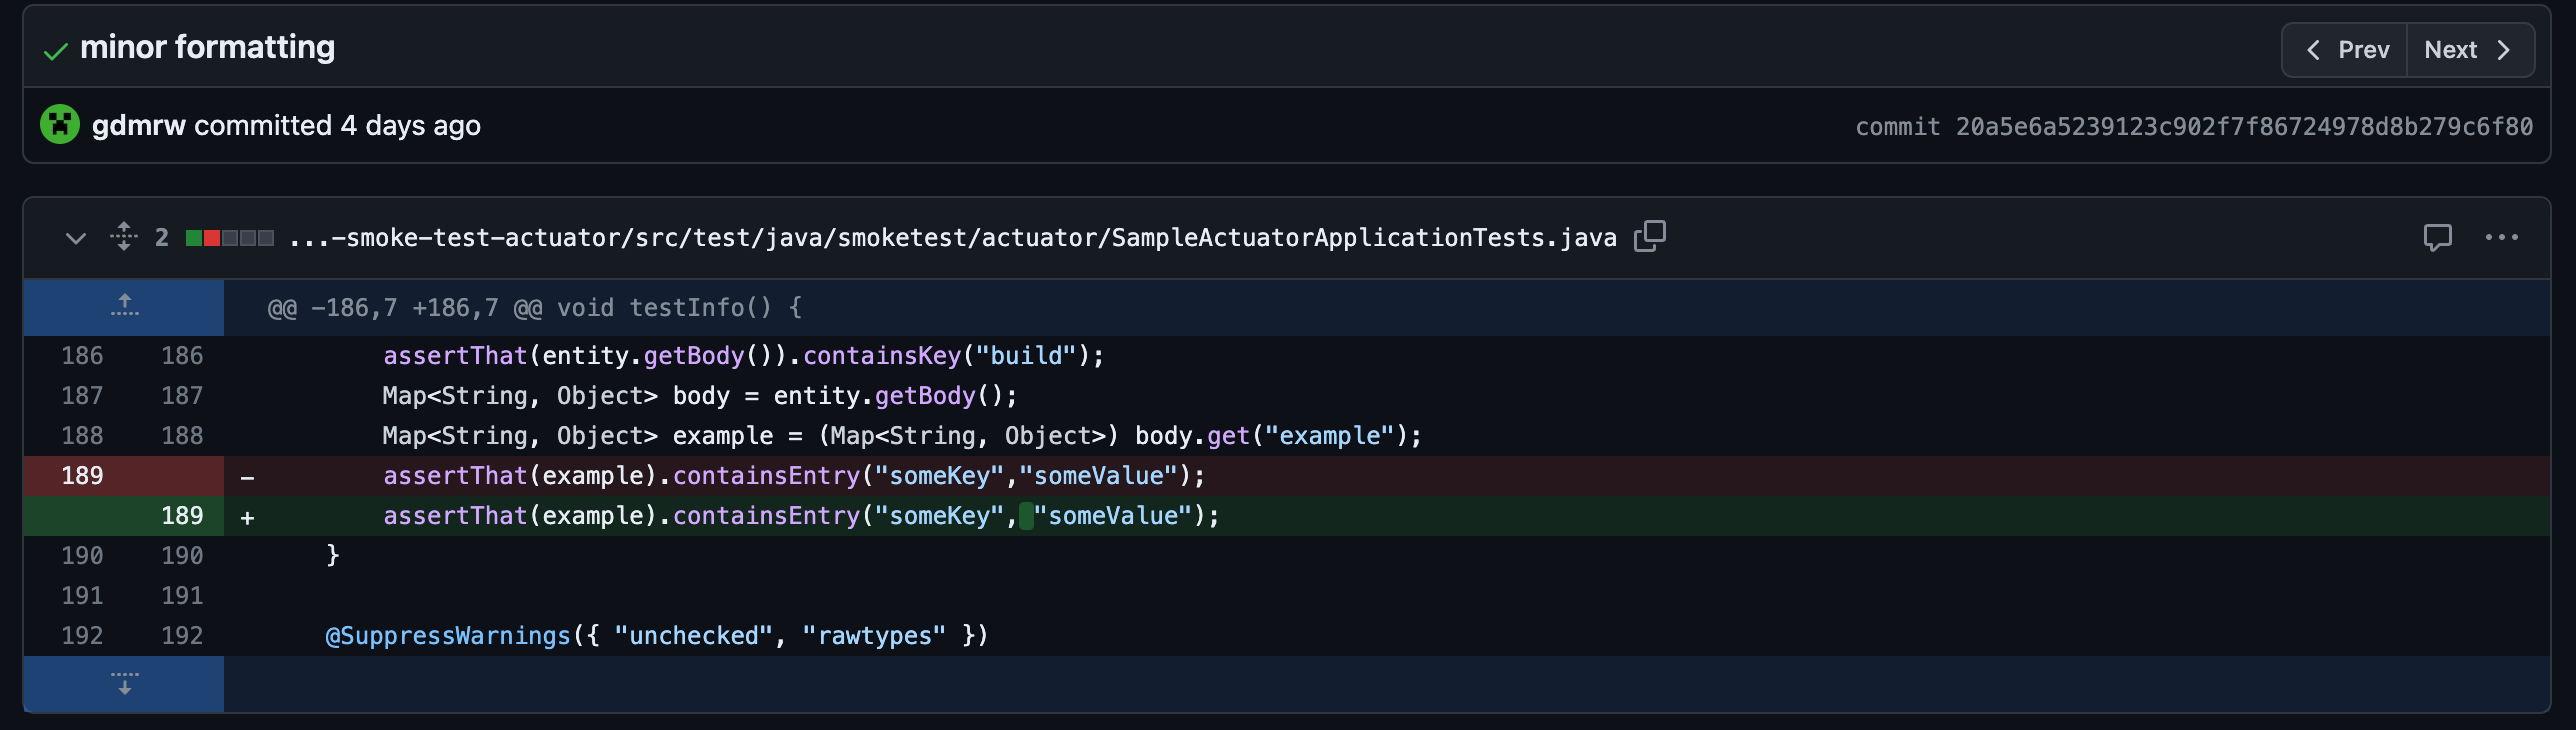Image resolution: width=2576 pixels, height=730 pixels.
Task: Click the left chevron on Prev
Action: click(2313, 50)
